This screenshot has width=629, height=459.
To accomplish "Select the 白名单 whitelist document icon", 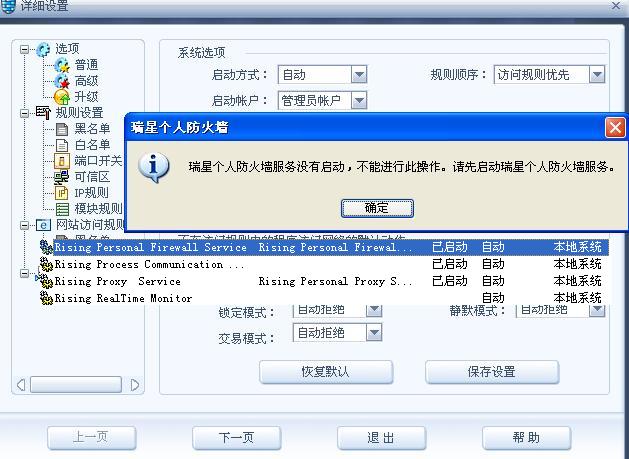I will (62, 145).
